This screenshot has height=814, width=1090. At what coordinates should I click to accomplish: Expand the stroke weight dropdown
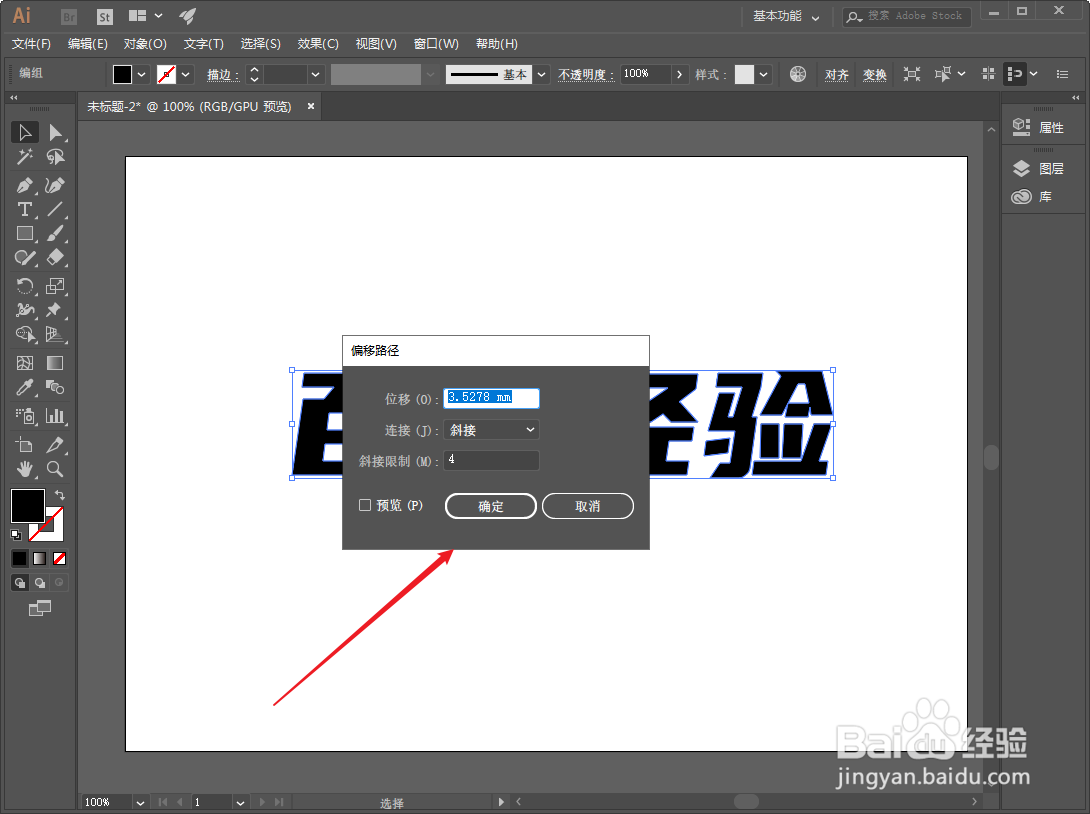(x=316, y=74)
